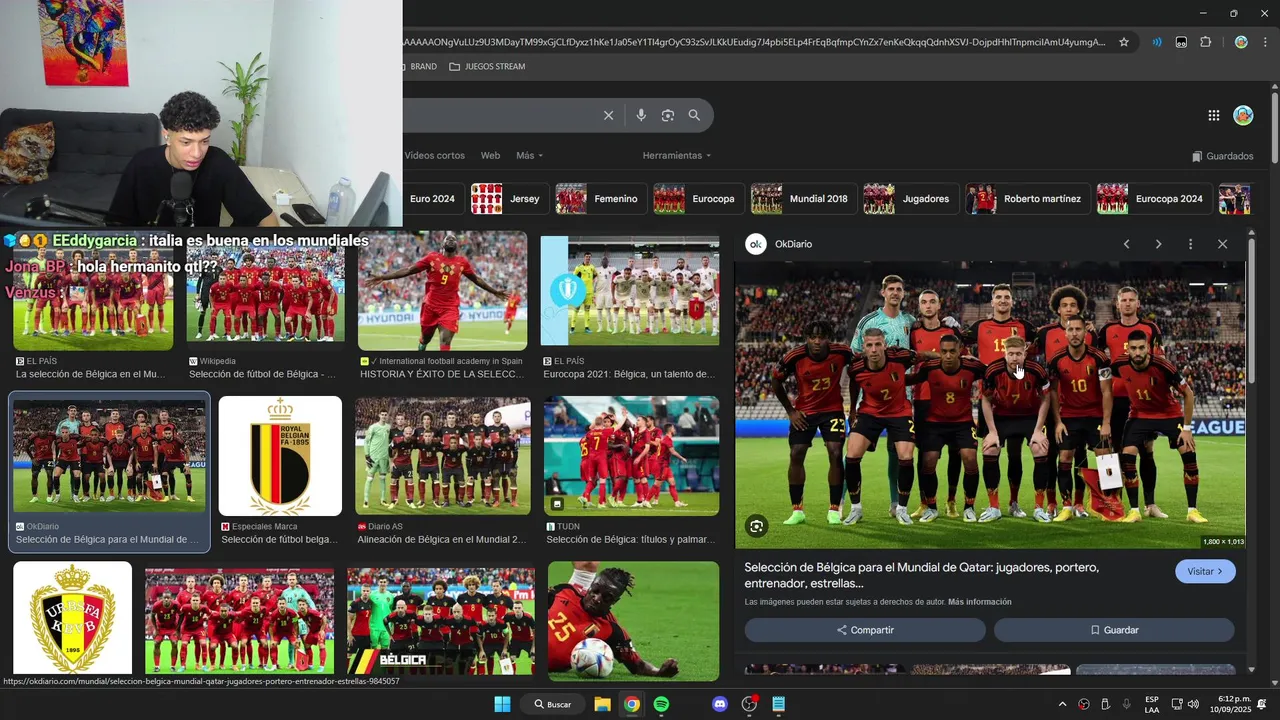Image resolution: width=1280 pixels, height=720 pixels.
Task: Search by image with Google Lens icon
Action: point(668,115)
